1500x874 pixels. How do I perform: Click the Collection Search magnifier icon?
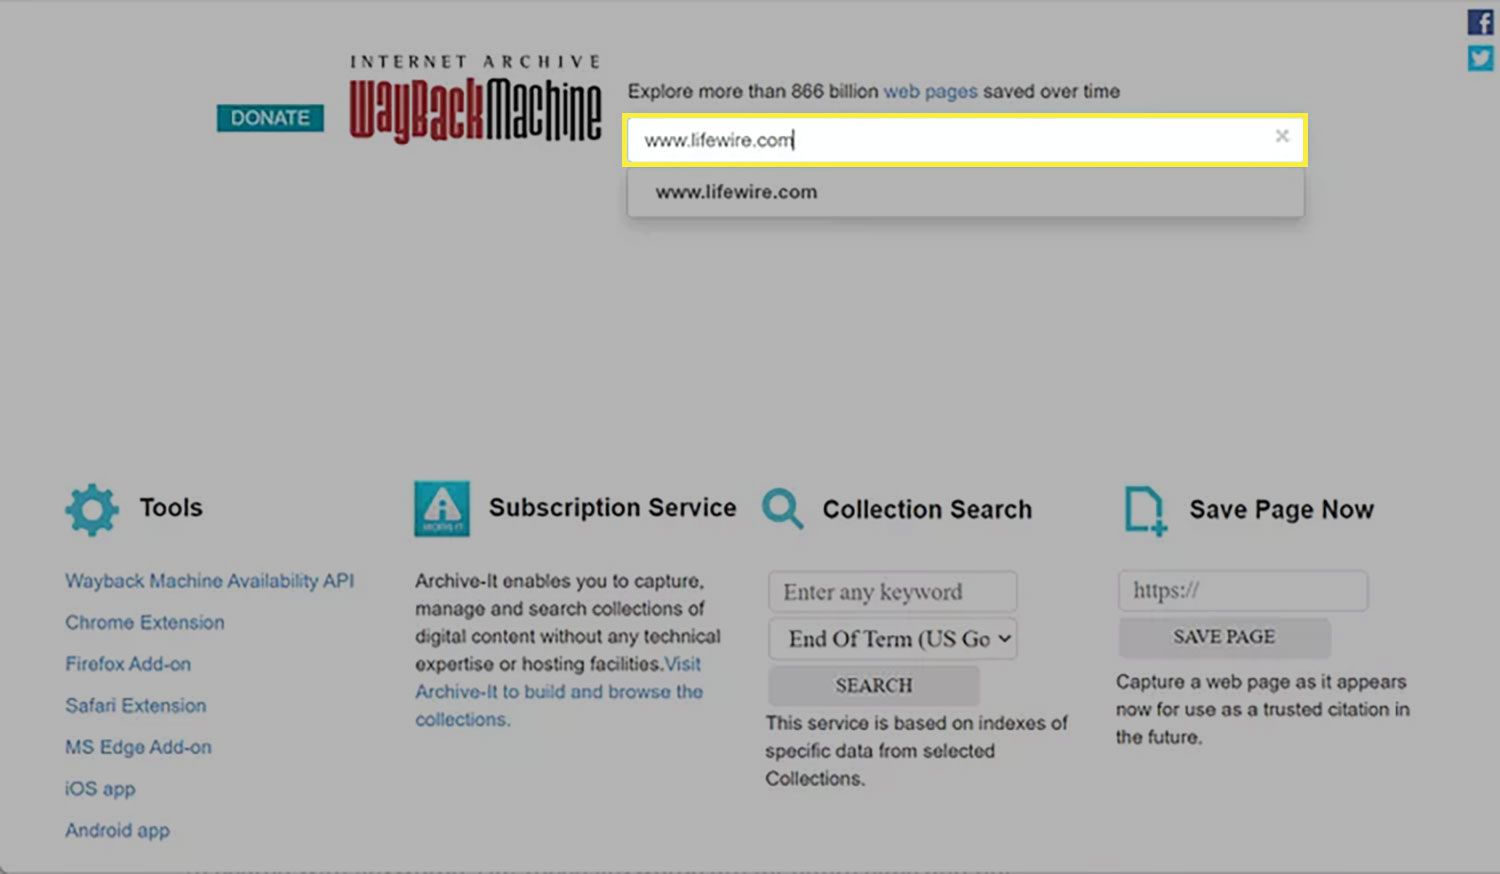[782, 509]
